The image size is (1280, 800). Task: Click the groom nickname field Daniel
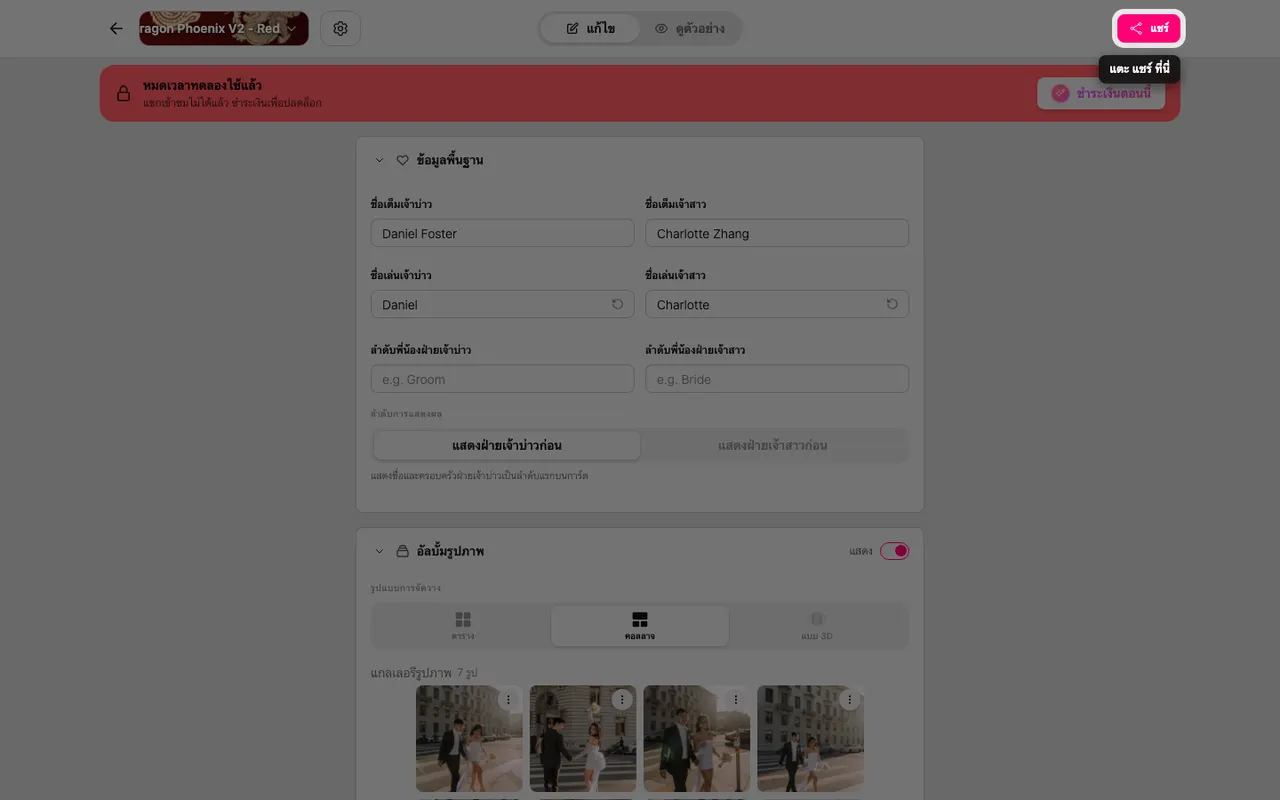click(502, 304)
